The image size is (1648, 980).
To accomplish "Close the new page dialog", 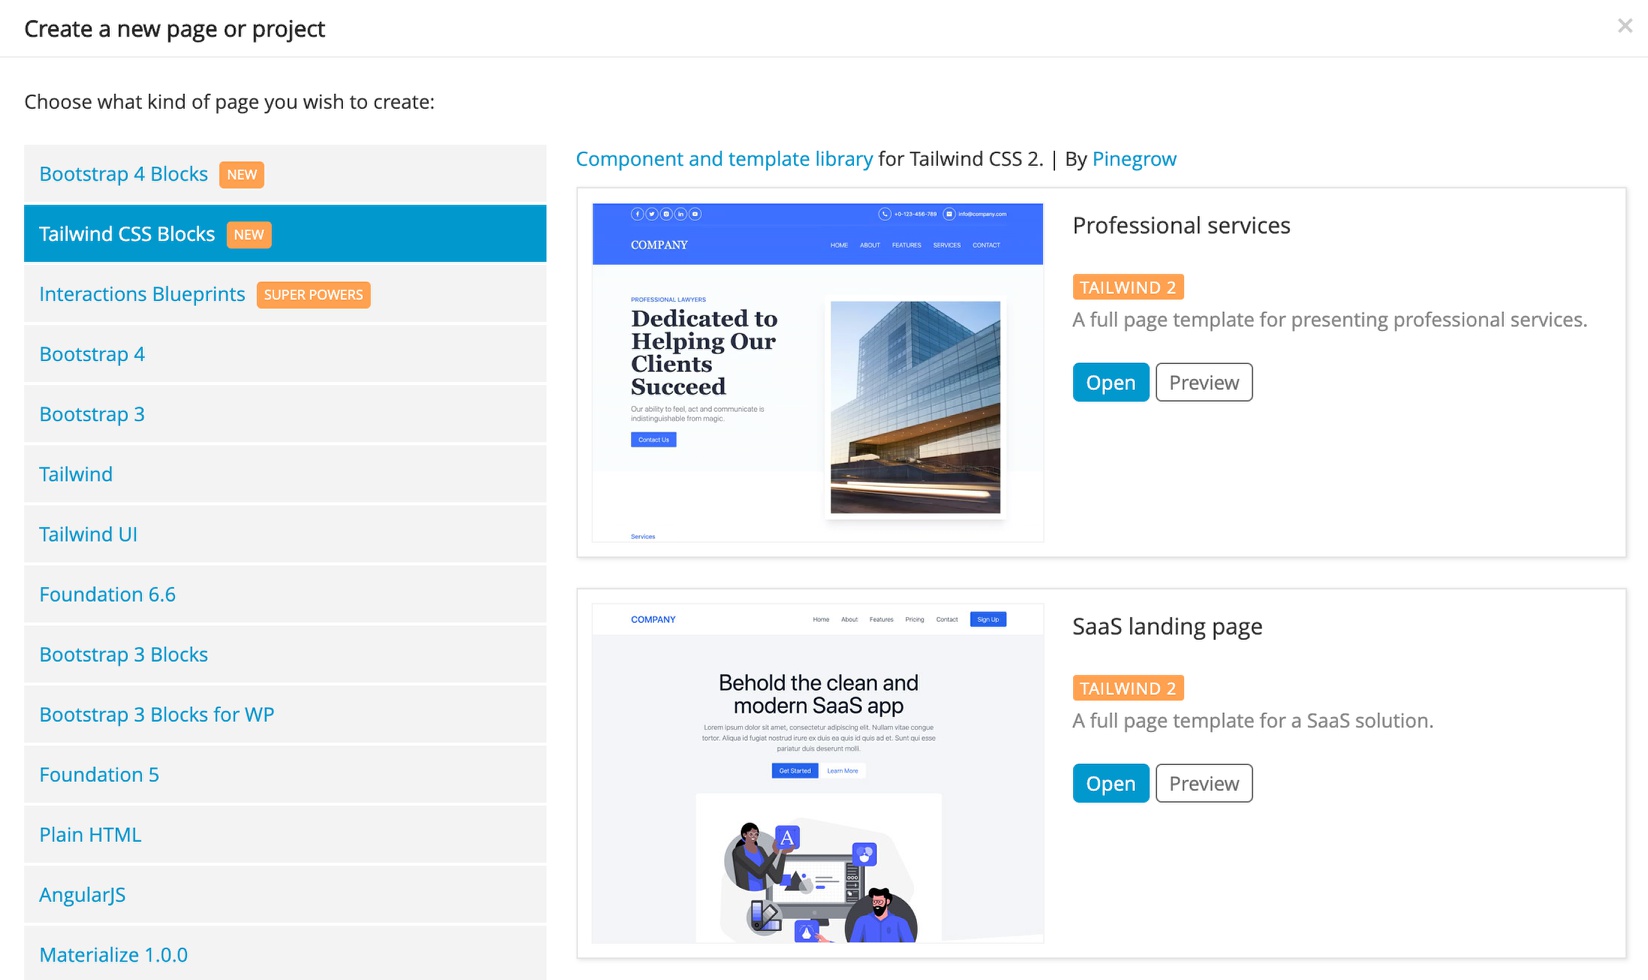I will click(x=1624, y=26).
